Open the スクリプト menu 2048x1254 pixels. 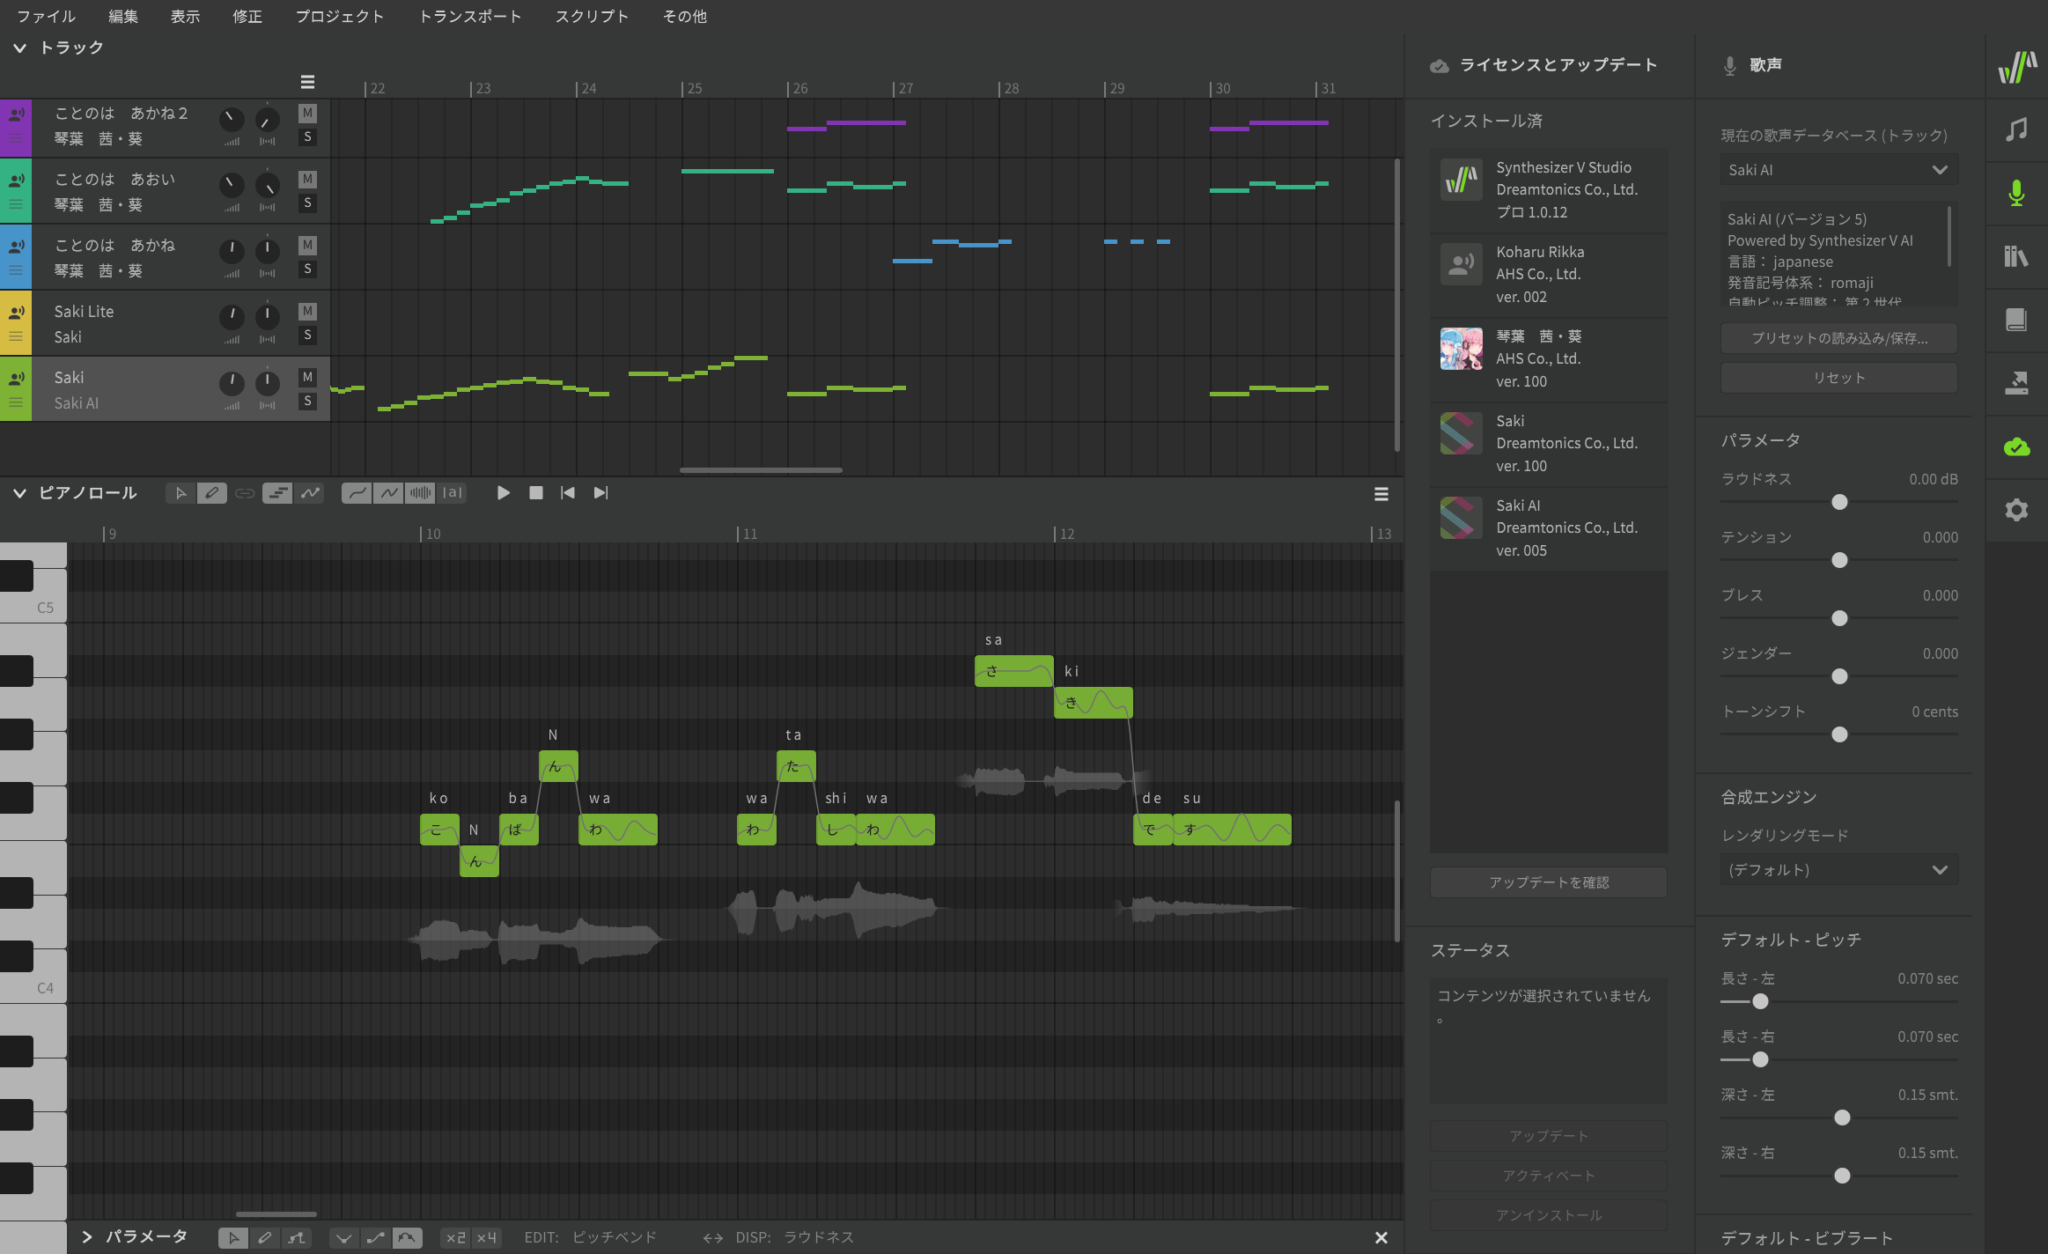click(590, 16)
